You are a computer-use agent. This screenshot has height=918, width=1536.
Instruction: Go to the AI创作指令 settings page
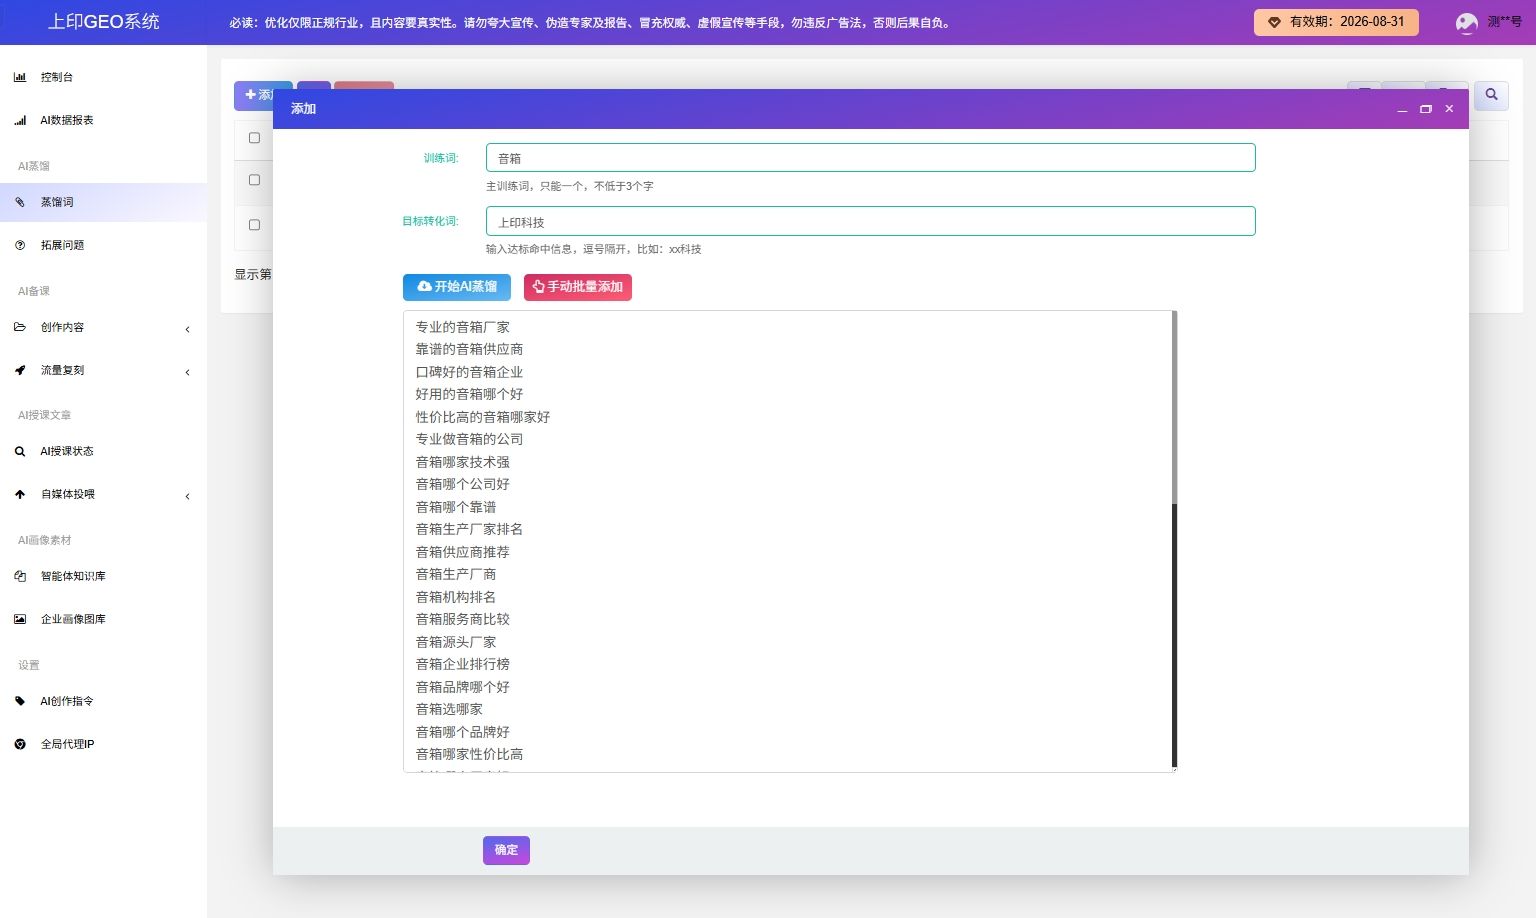point(66,701)
